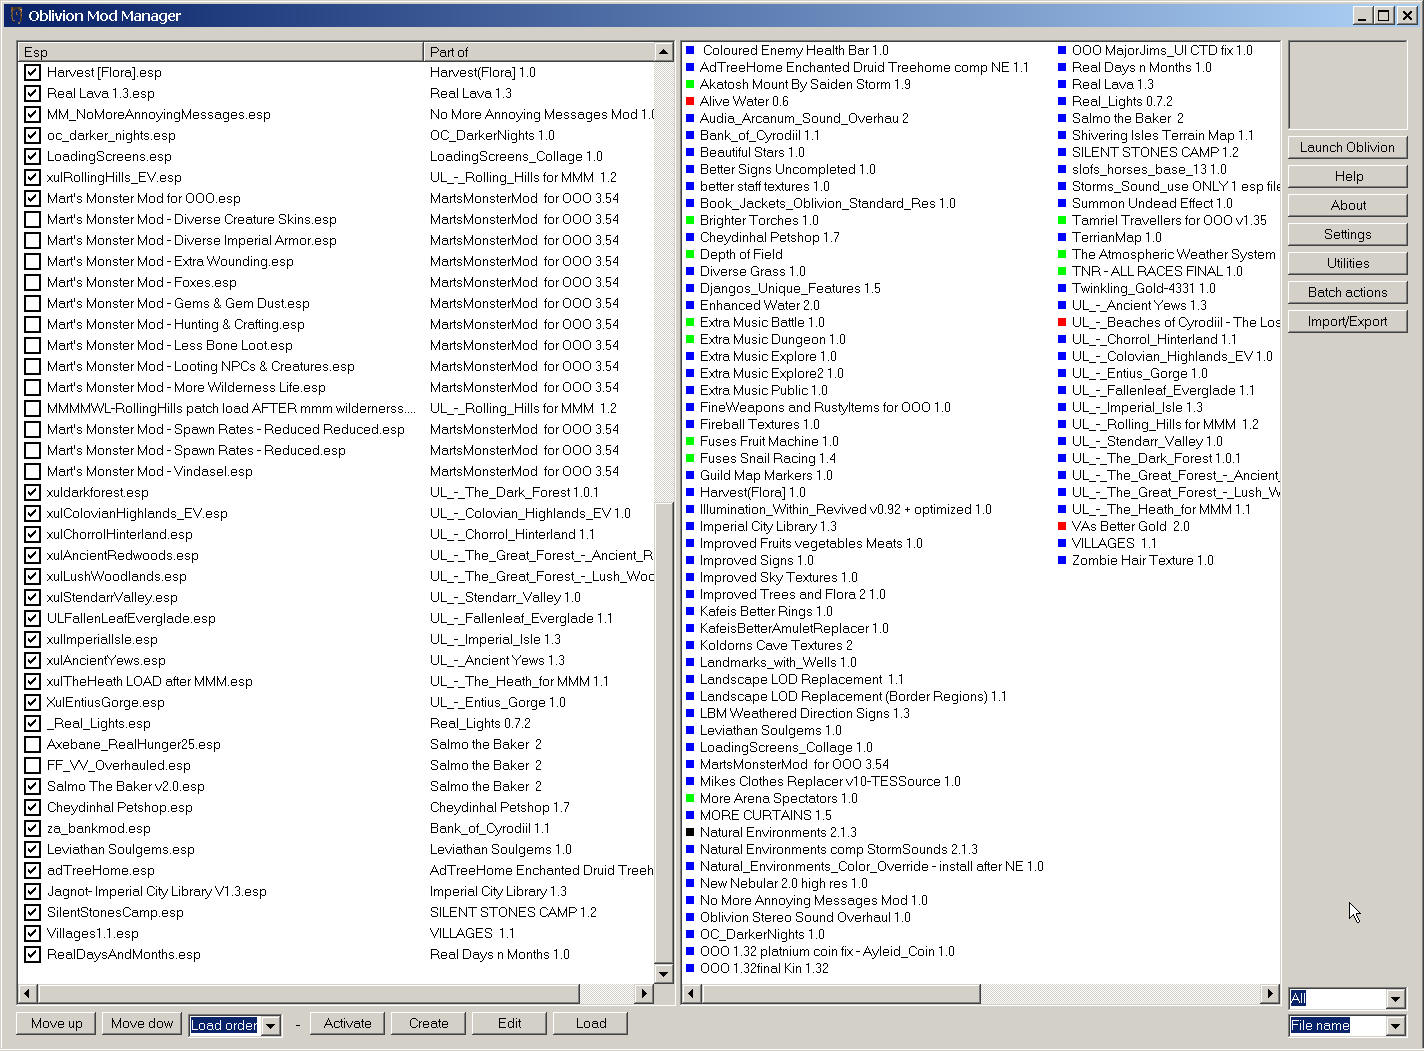Click the esp list scroll-up arrow

tap(663, 51)
